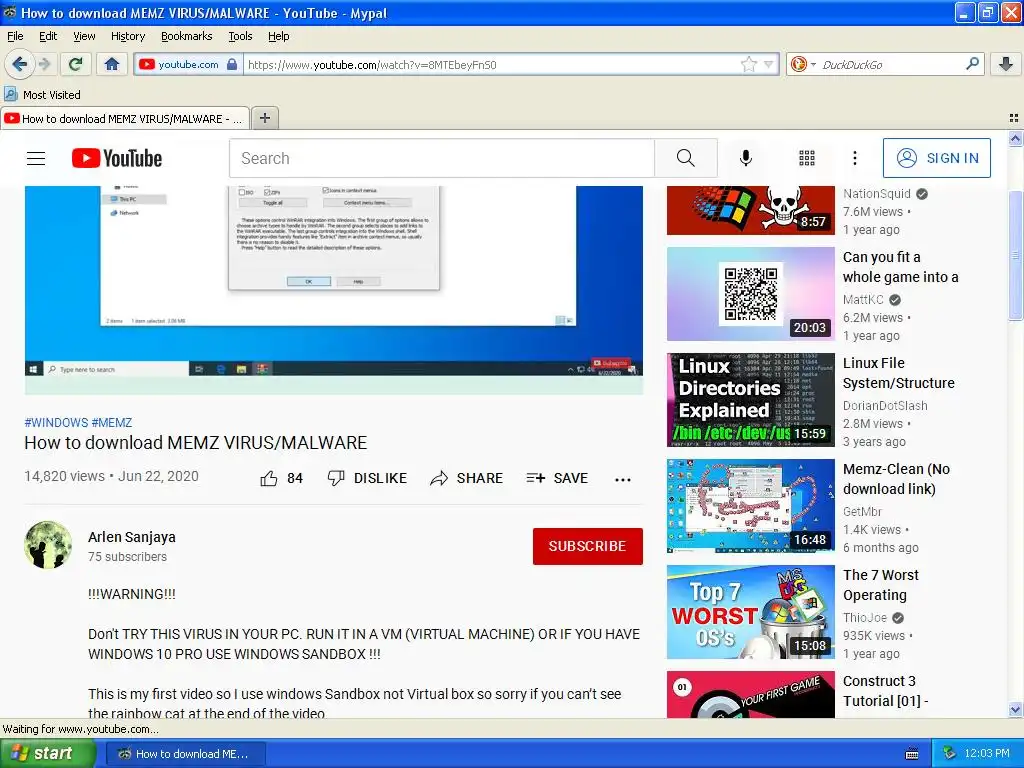Click the DISLIKE thumbs down button
Viewport: 1024px width, 768px height.
tap(367, 478)
